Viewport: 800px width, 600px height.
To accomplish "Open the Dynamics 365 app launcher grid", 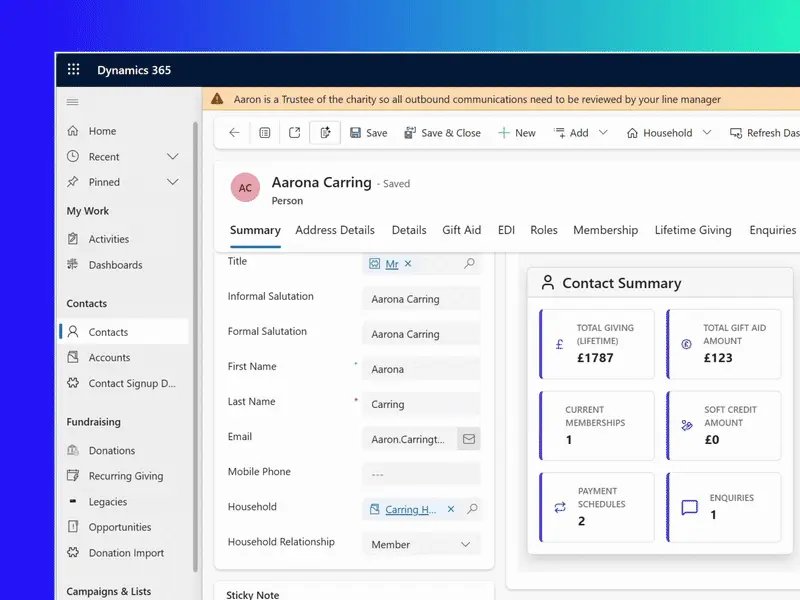I will click(73, 70).
